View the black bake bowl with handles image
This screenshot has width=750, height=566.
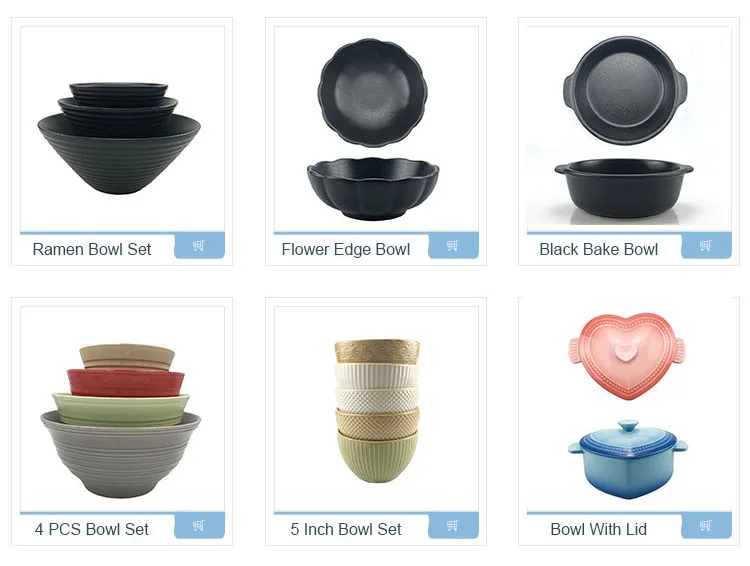(x=625, y=128)
